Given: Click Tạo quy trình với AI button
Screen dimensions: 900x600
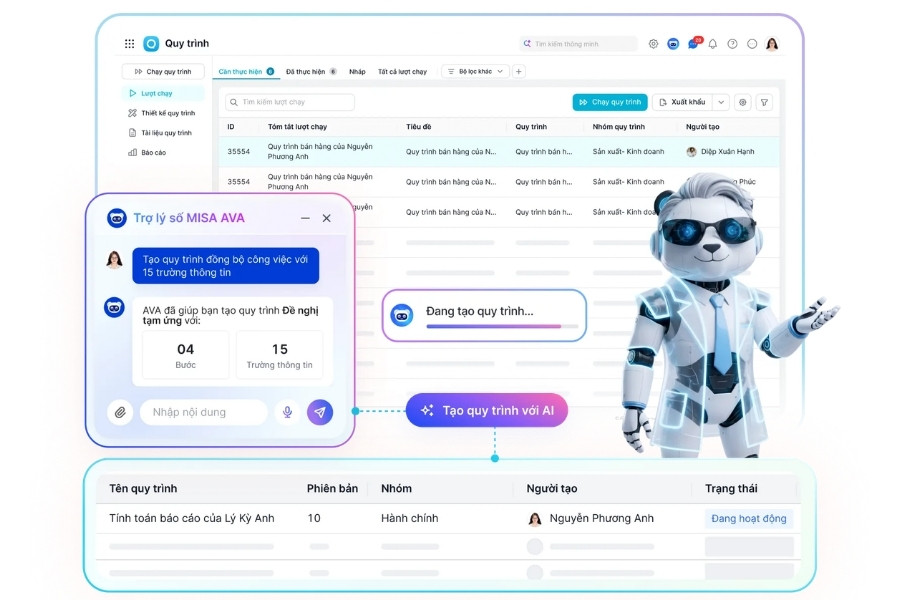Looking at the screenshot, I should pos(487,410).
